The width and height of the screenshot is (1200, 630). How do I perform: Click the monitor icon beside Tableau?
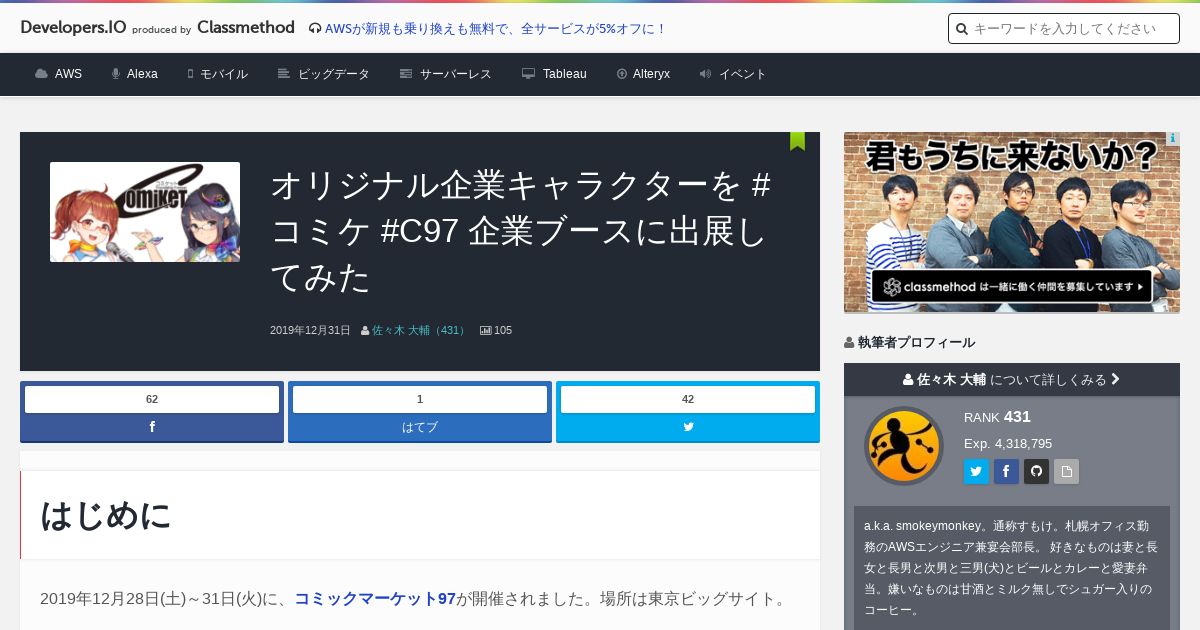(528, 74)
